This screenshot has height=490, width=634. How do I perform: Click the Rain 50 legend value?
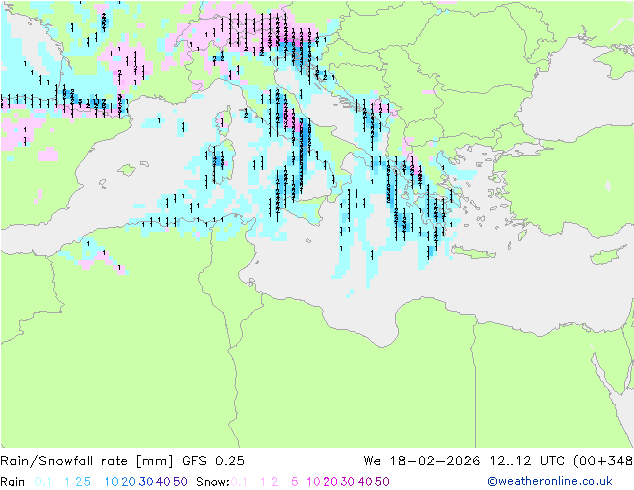[180, 482]
